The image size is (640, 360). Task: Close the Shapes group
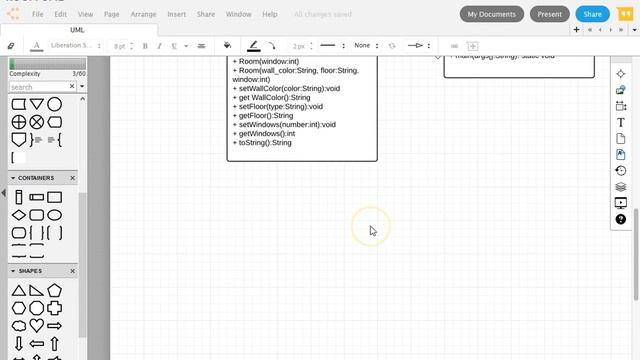tap(73, 271)
